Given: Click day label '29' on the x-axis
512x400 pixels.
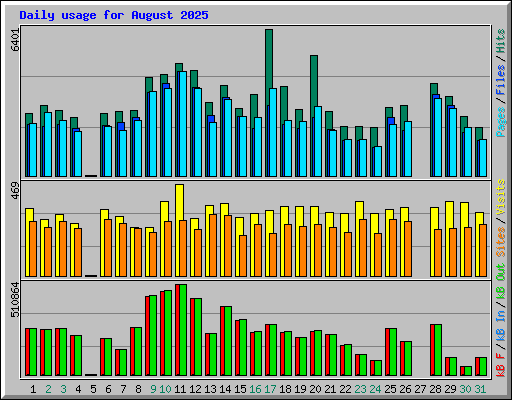Looking at the screenshot, I should 450,389.
